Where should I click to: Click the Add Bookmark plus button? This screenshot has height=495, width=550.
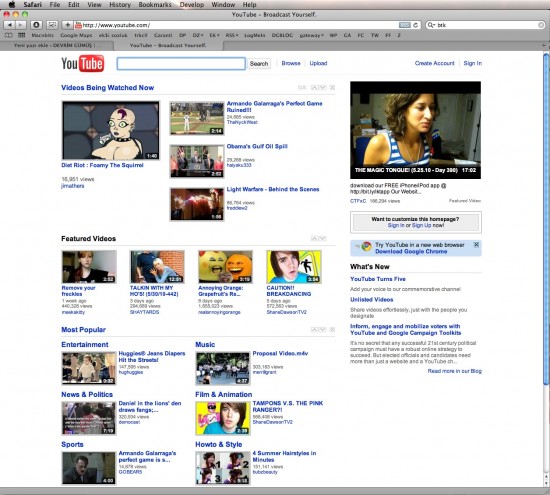(x=67, y=25)
